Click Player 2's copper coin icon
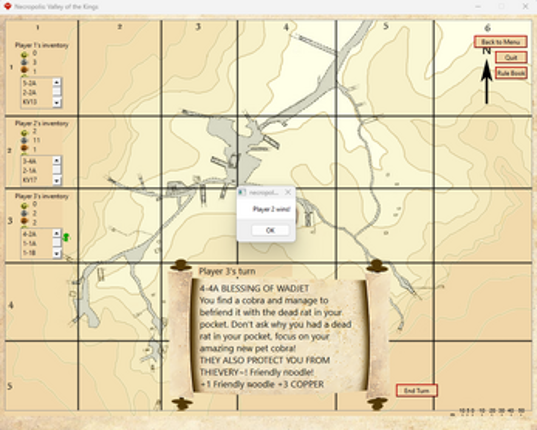The image size is (537, 430). point(24,149)
